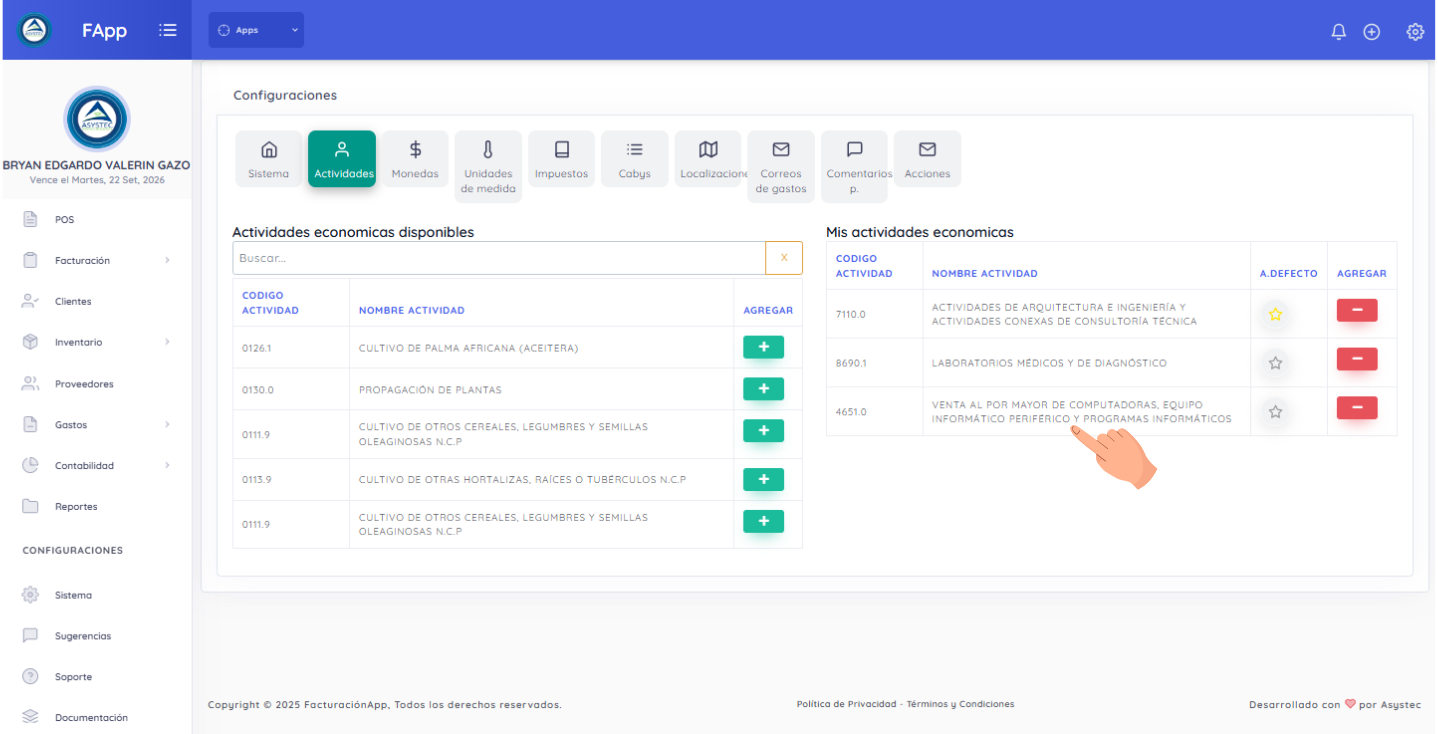Click the Buscar activity search field
Screen dimensions: 1438x734
[x=499, y=258]
